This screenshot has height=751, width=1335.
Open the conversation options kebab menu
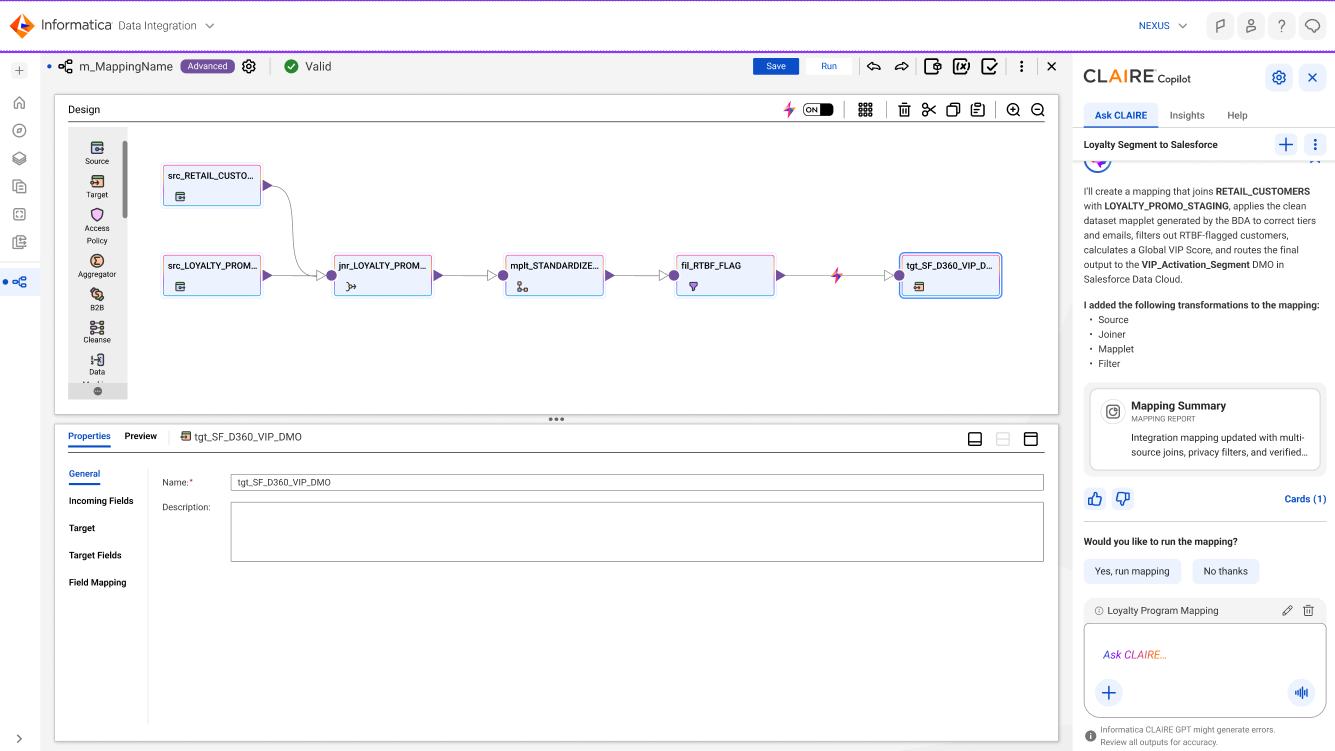[1315, 145]
